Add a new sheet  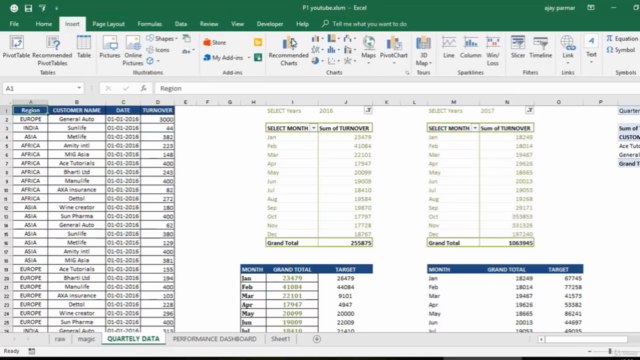[317, 339]
